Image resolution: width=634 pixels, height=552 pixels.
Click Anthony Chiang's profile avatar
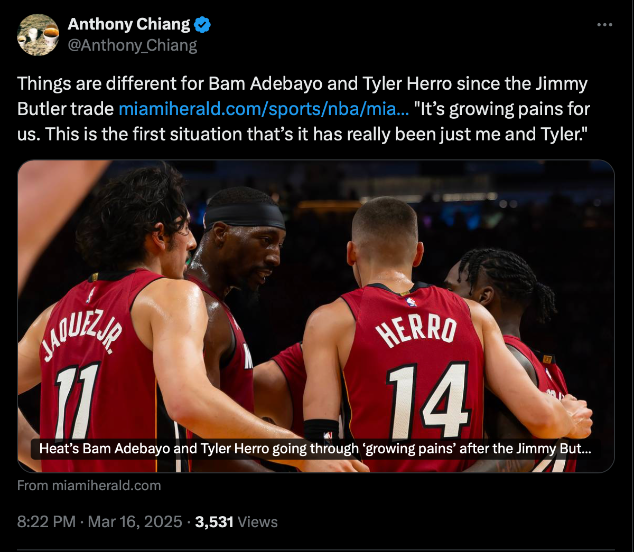[38, 35]
